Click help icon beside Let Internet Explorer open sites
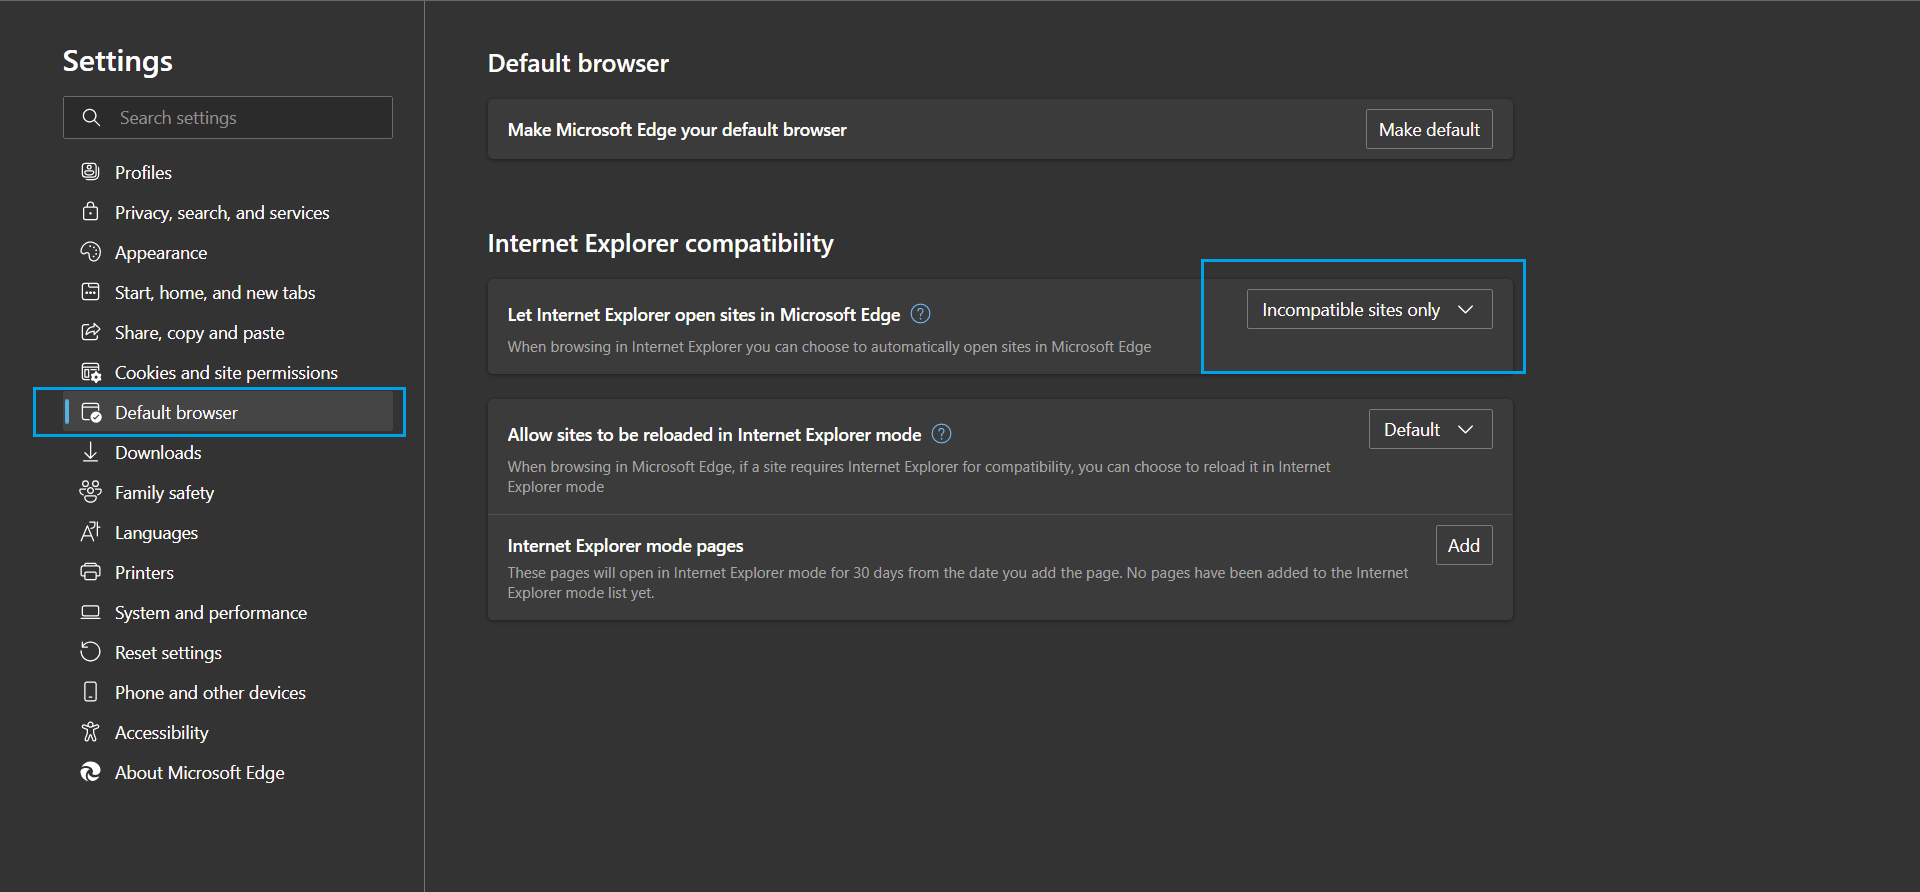 click(921, 314)
